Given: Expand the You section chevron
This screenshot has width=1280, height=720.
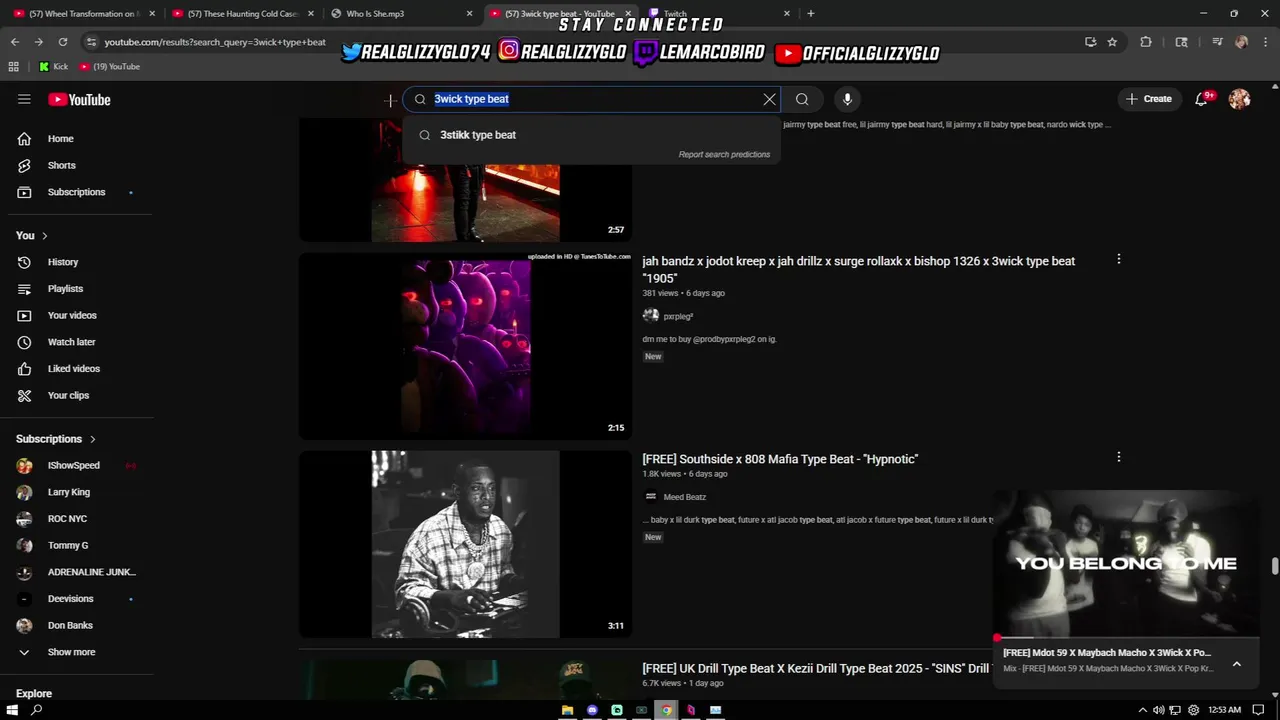Looking at the screenshot, I should tap(44, 236).
